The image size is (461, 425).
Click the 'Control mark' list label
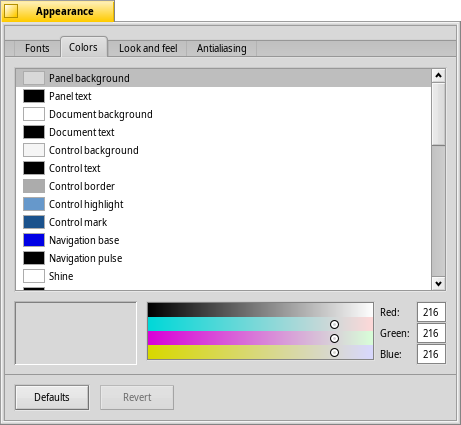coord(78,222)
